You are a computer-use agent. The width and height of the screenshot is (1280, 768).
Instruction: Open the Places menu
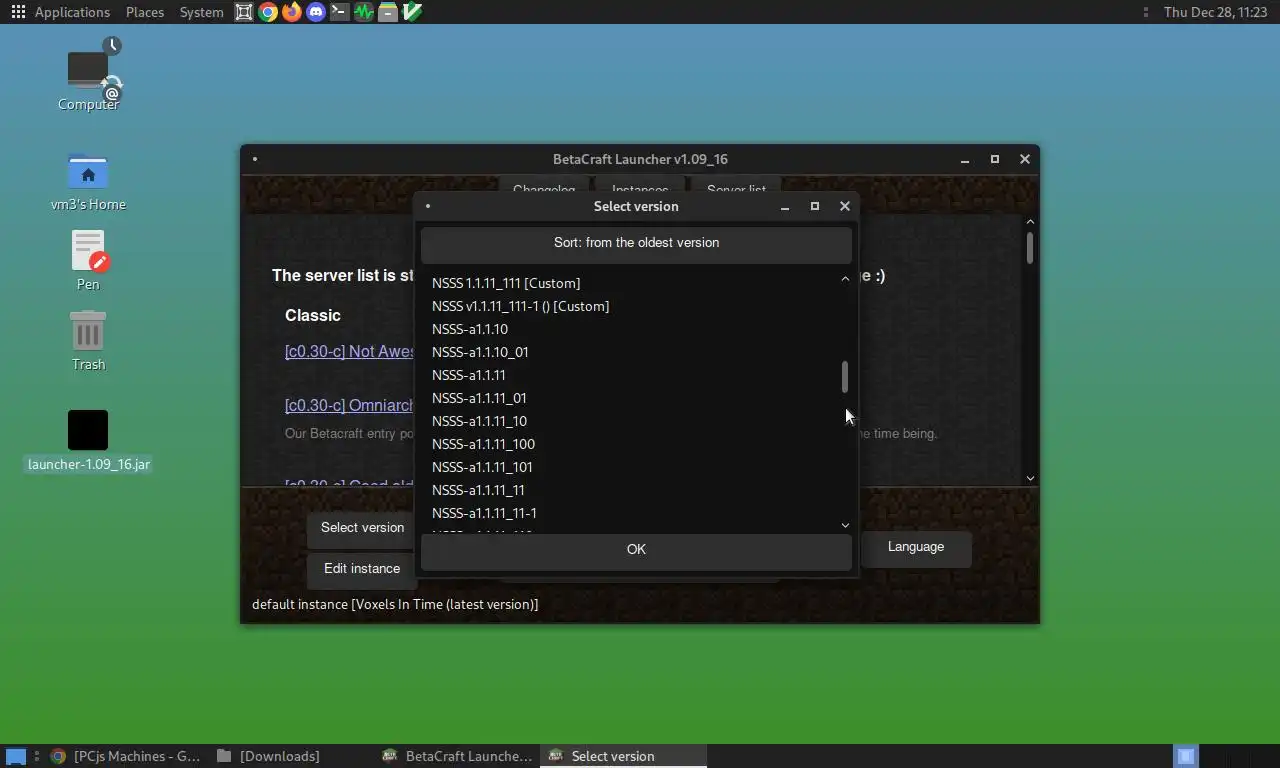tap(145, 12)
